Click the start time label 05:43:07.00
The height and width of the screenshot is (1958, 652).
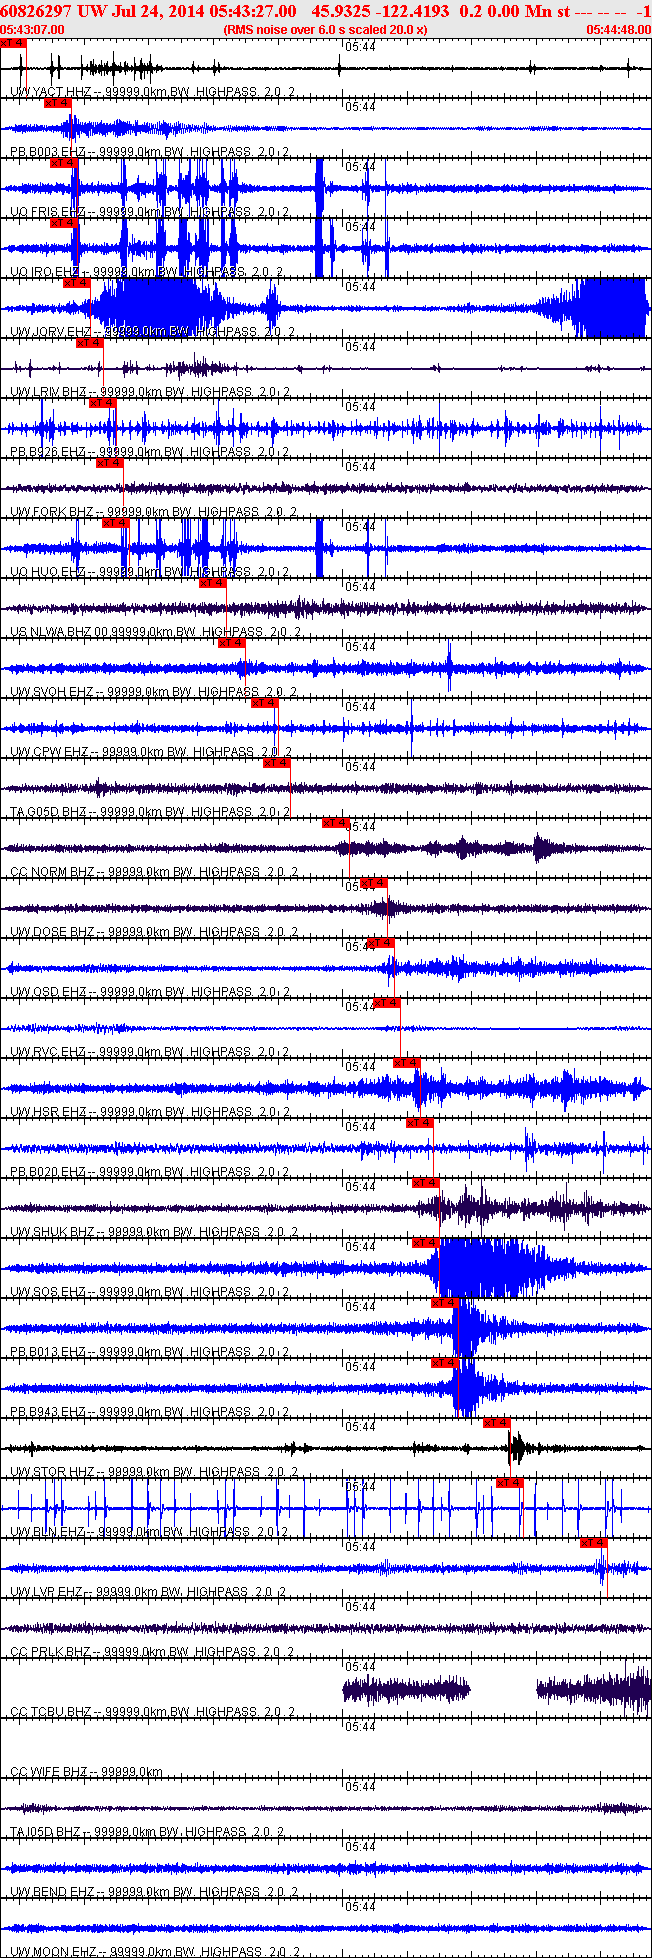[x=32, y=29]
